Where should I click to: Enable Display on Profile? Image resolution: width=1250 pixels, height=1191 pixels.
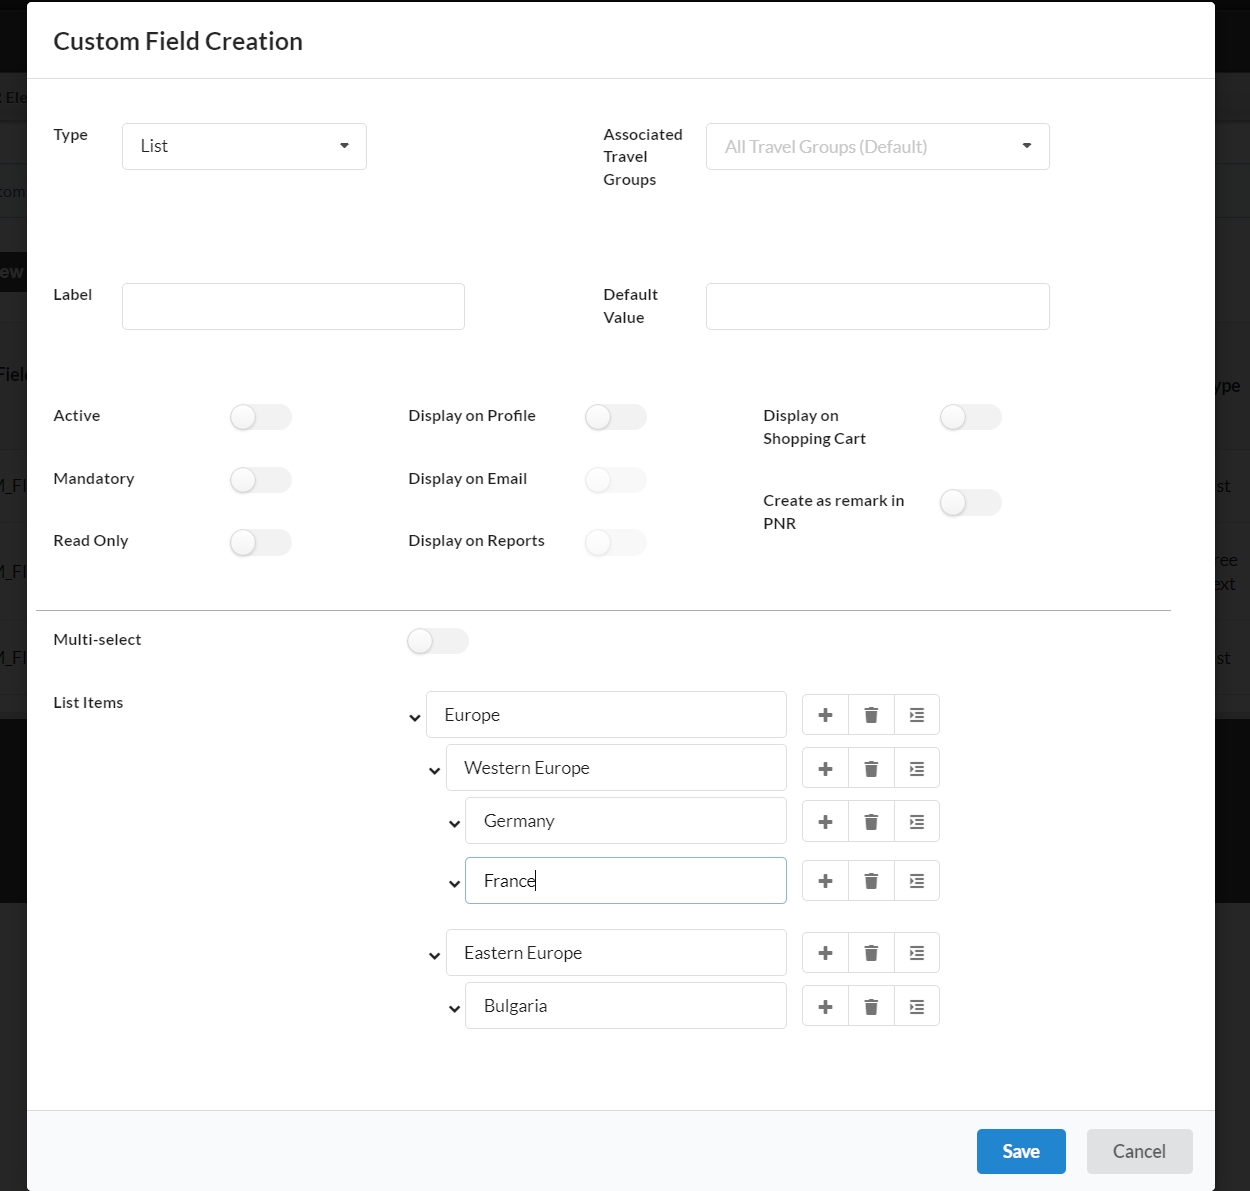(615, 417)
